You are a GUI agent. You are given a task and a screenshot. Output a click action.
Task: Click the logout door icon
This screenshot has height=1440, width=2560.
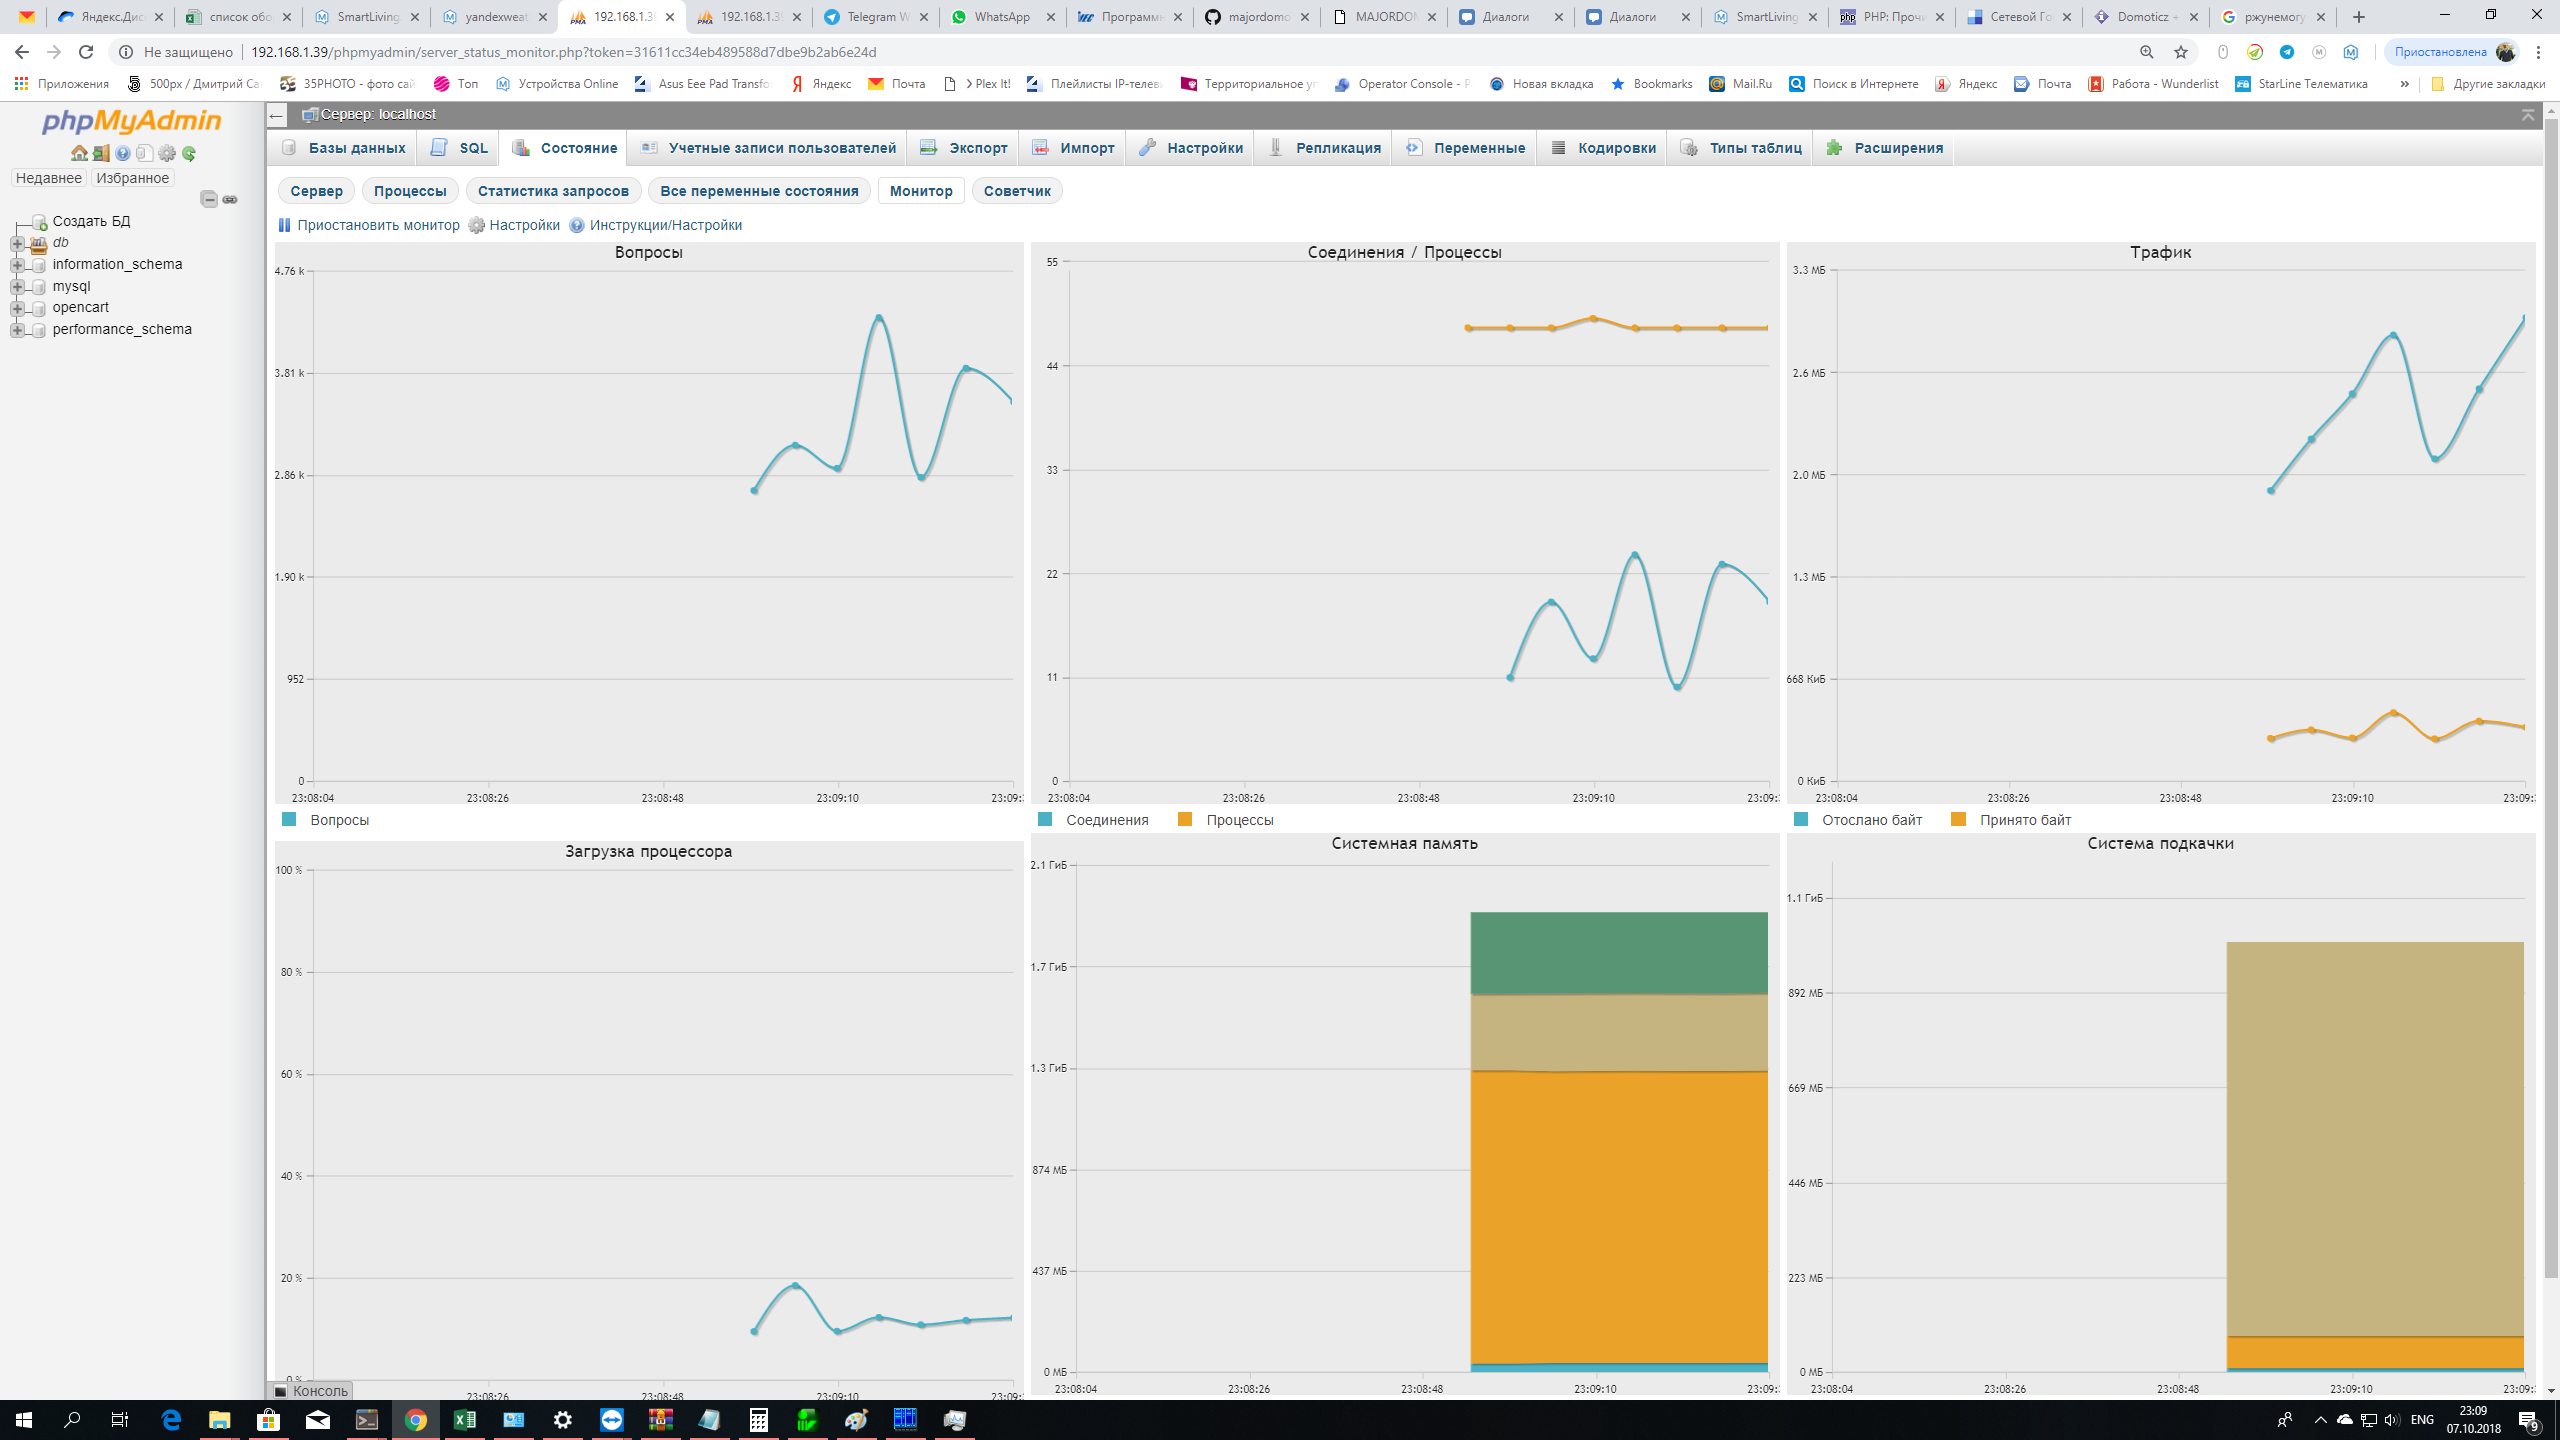pyautogui.click(x=101, y=154)
